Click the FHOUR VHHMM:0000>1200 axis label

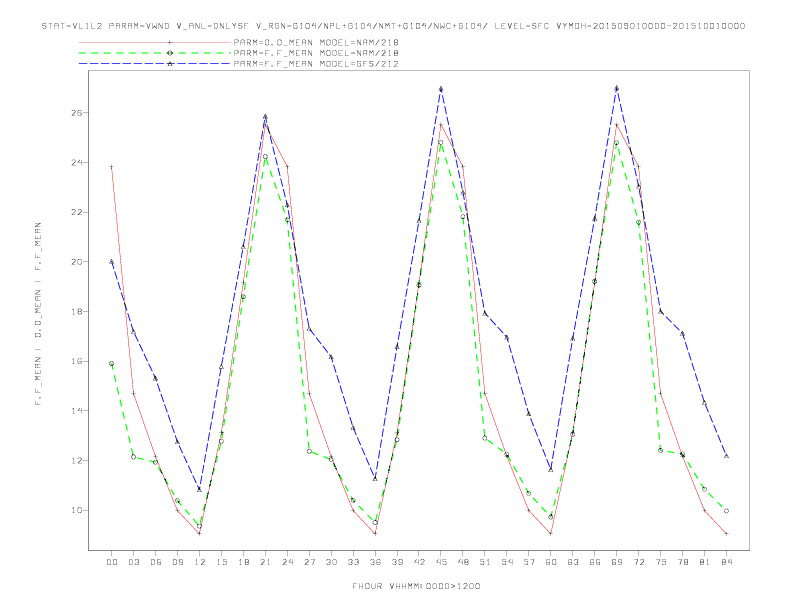coord(416,586)
